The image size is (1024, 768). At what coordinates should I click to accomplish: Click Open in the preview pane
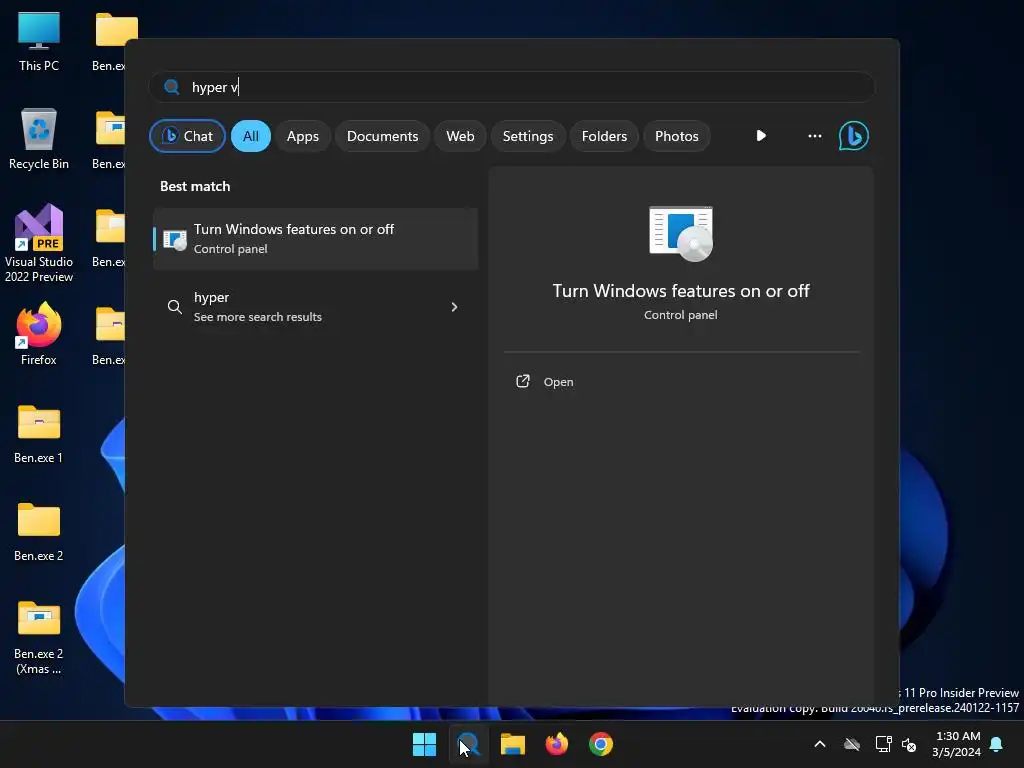tap(558, 382)
